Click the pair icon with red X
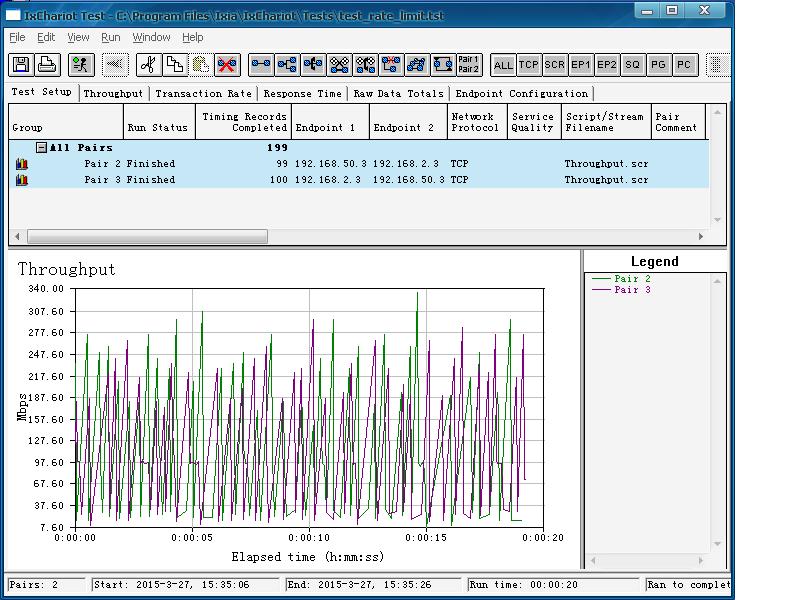 391,65
